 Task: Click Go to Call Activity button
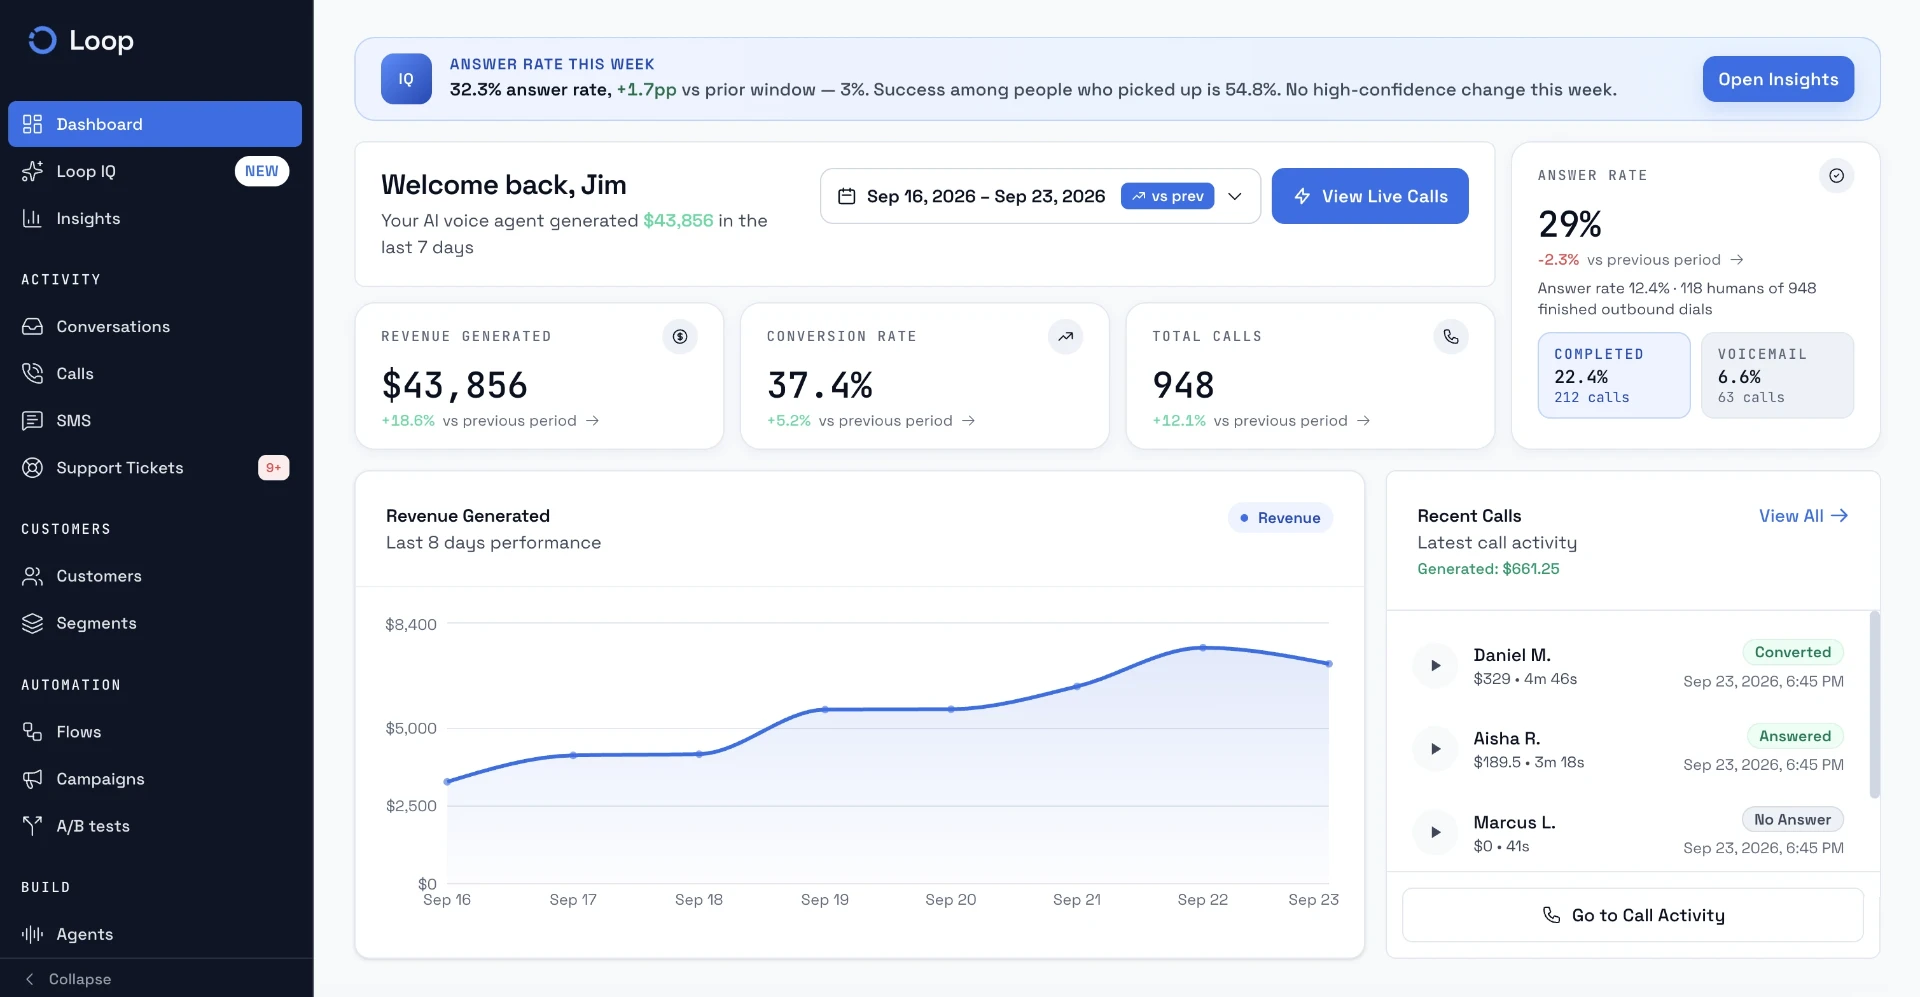[1633, 915]
